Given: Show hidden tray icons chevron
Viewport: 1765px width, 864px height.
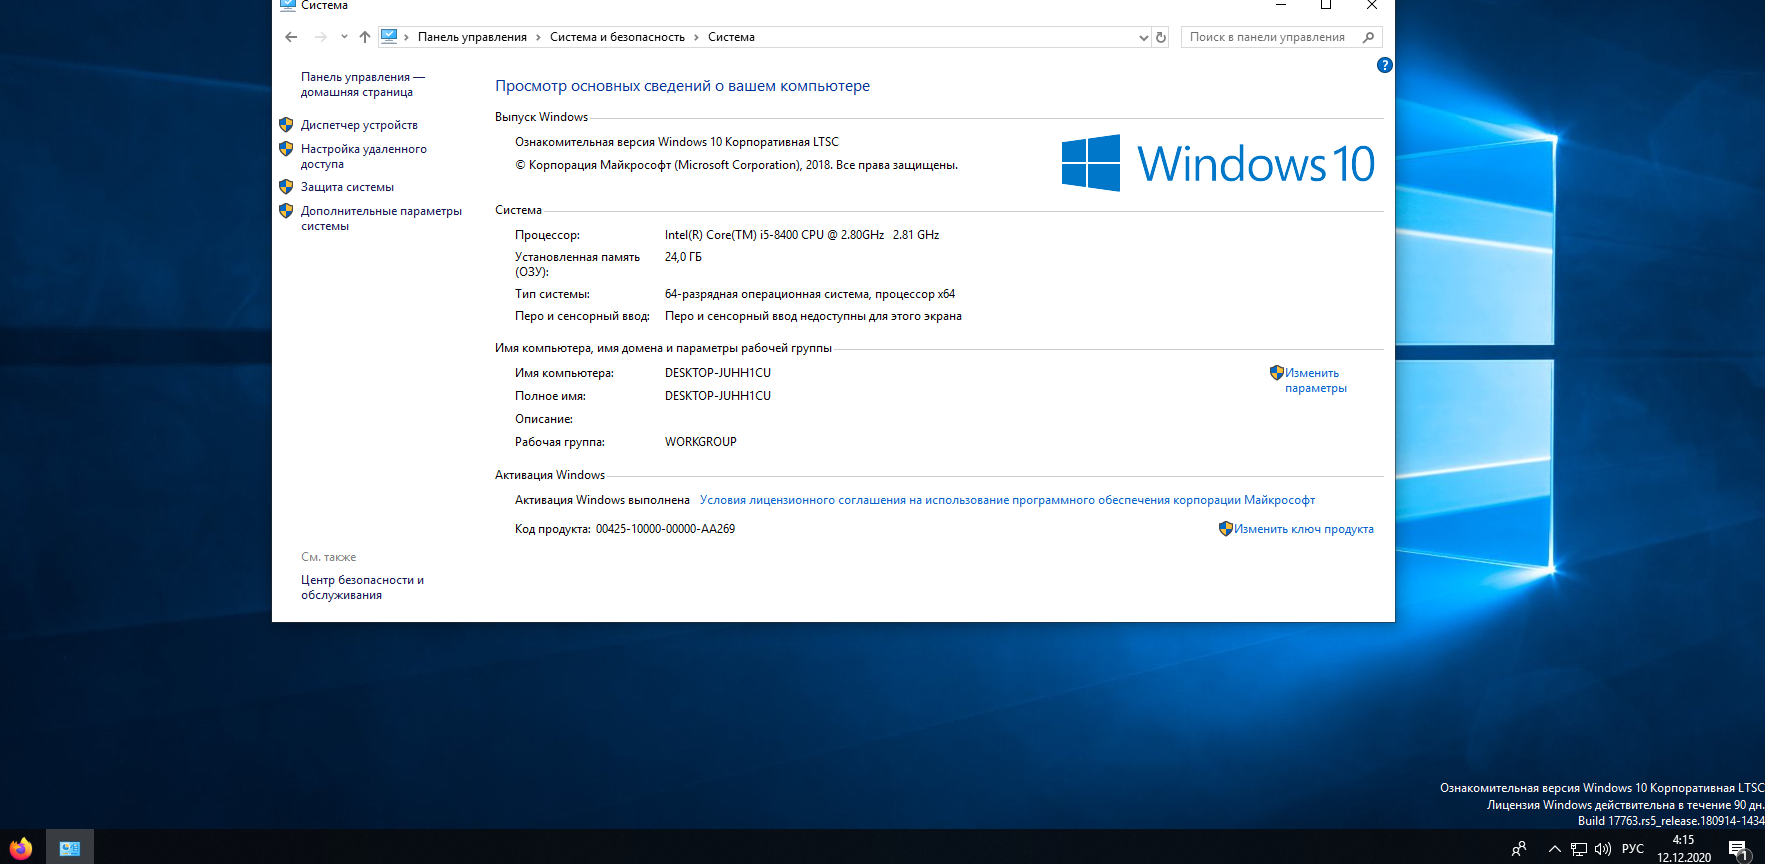Looking at the screenshot, I should point(1554,849).
